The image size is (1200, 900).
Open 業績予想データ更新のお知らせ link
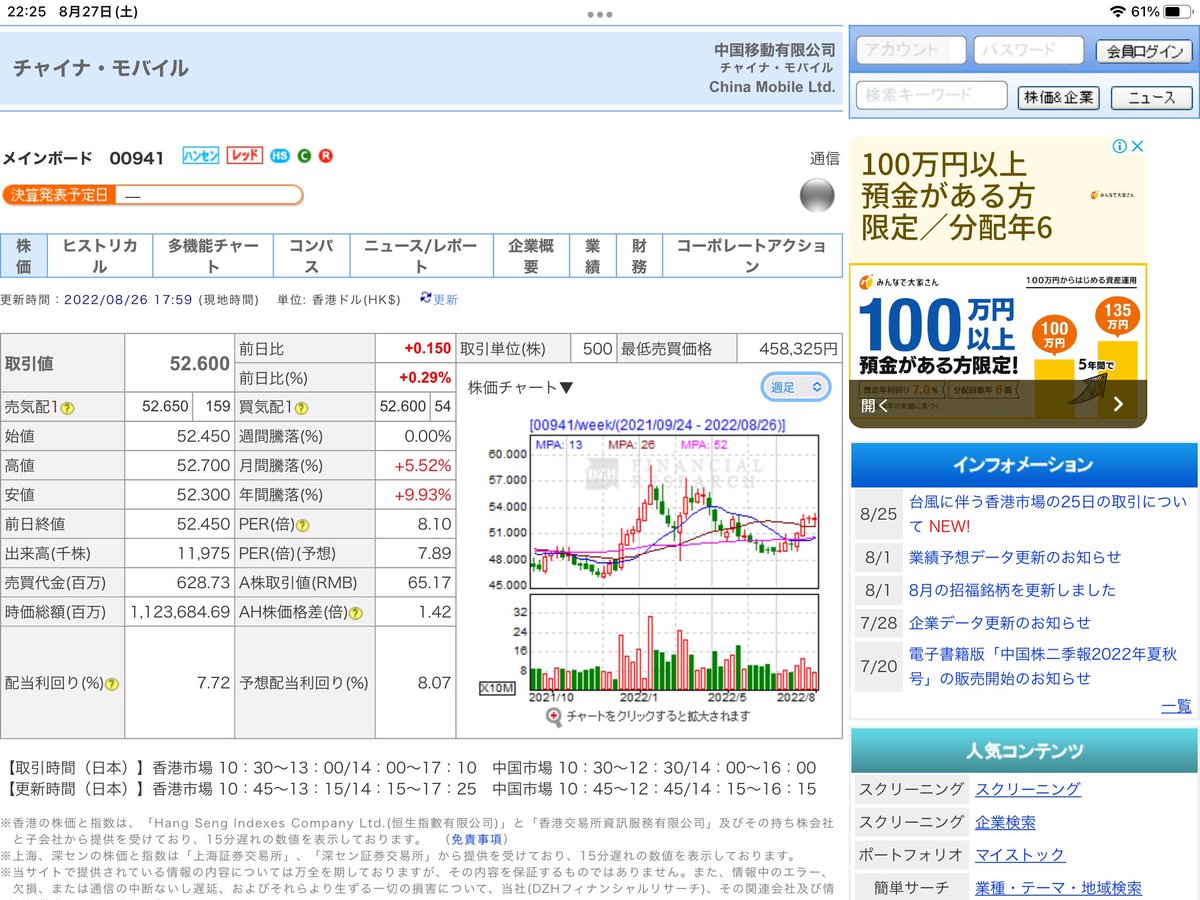click(1015, 557)
